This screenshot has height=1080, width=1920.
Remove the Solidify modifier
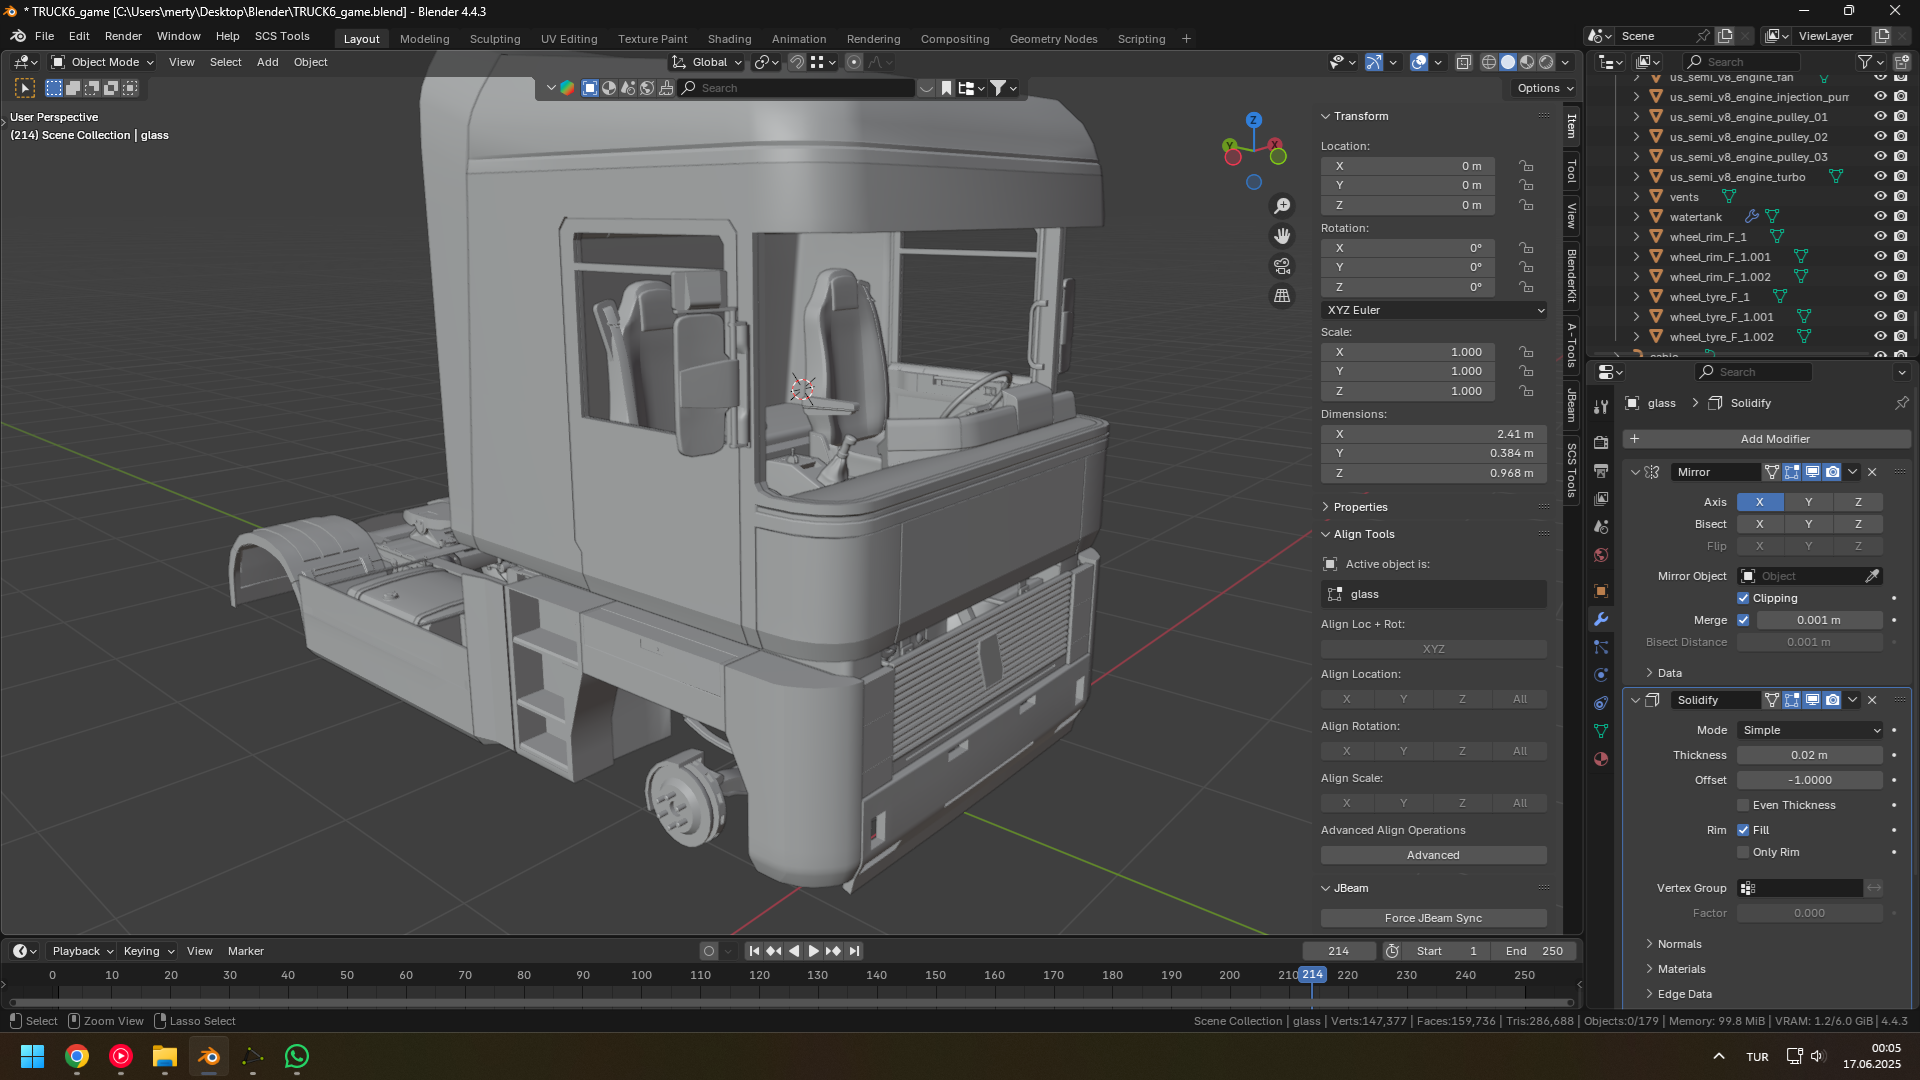[x=1872, y=700]
